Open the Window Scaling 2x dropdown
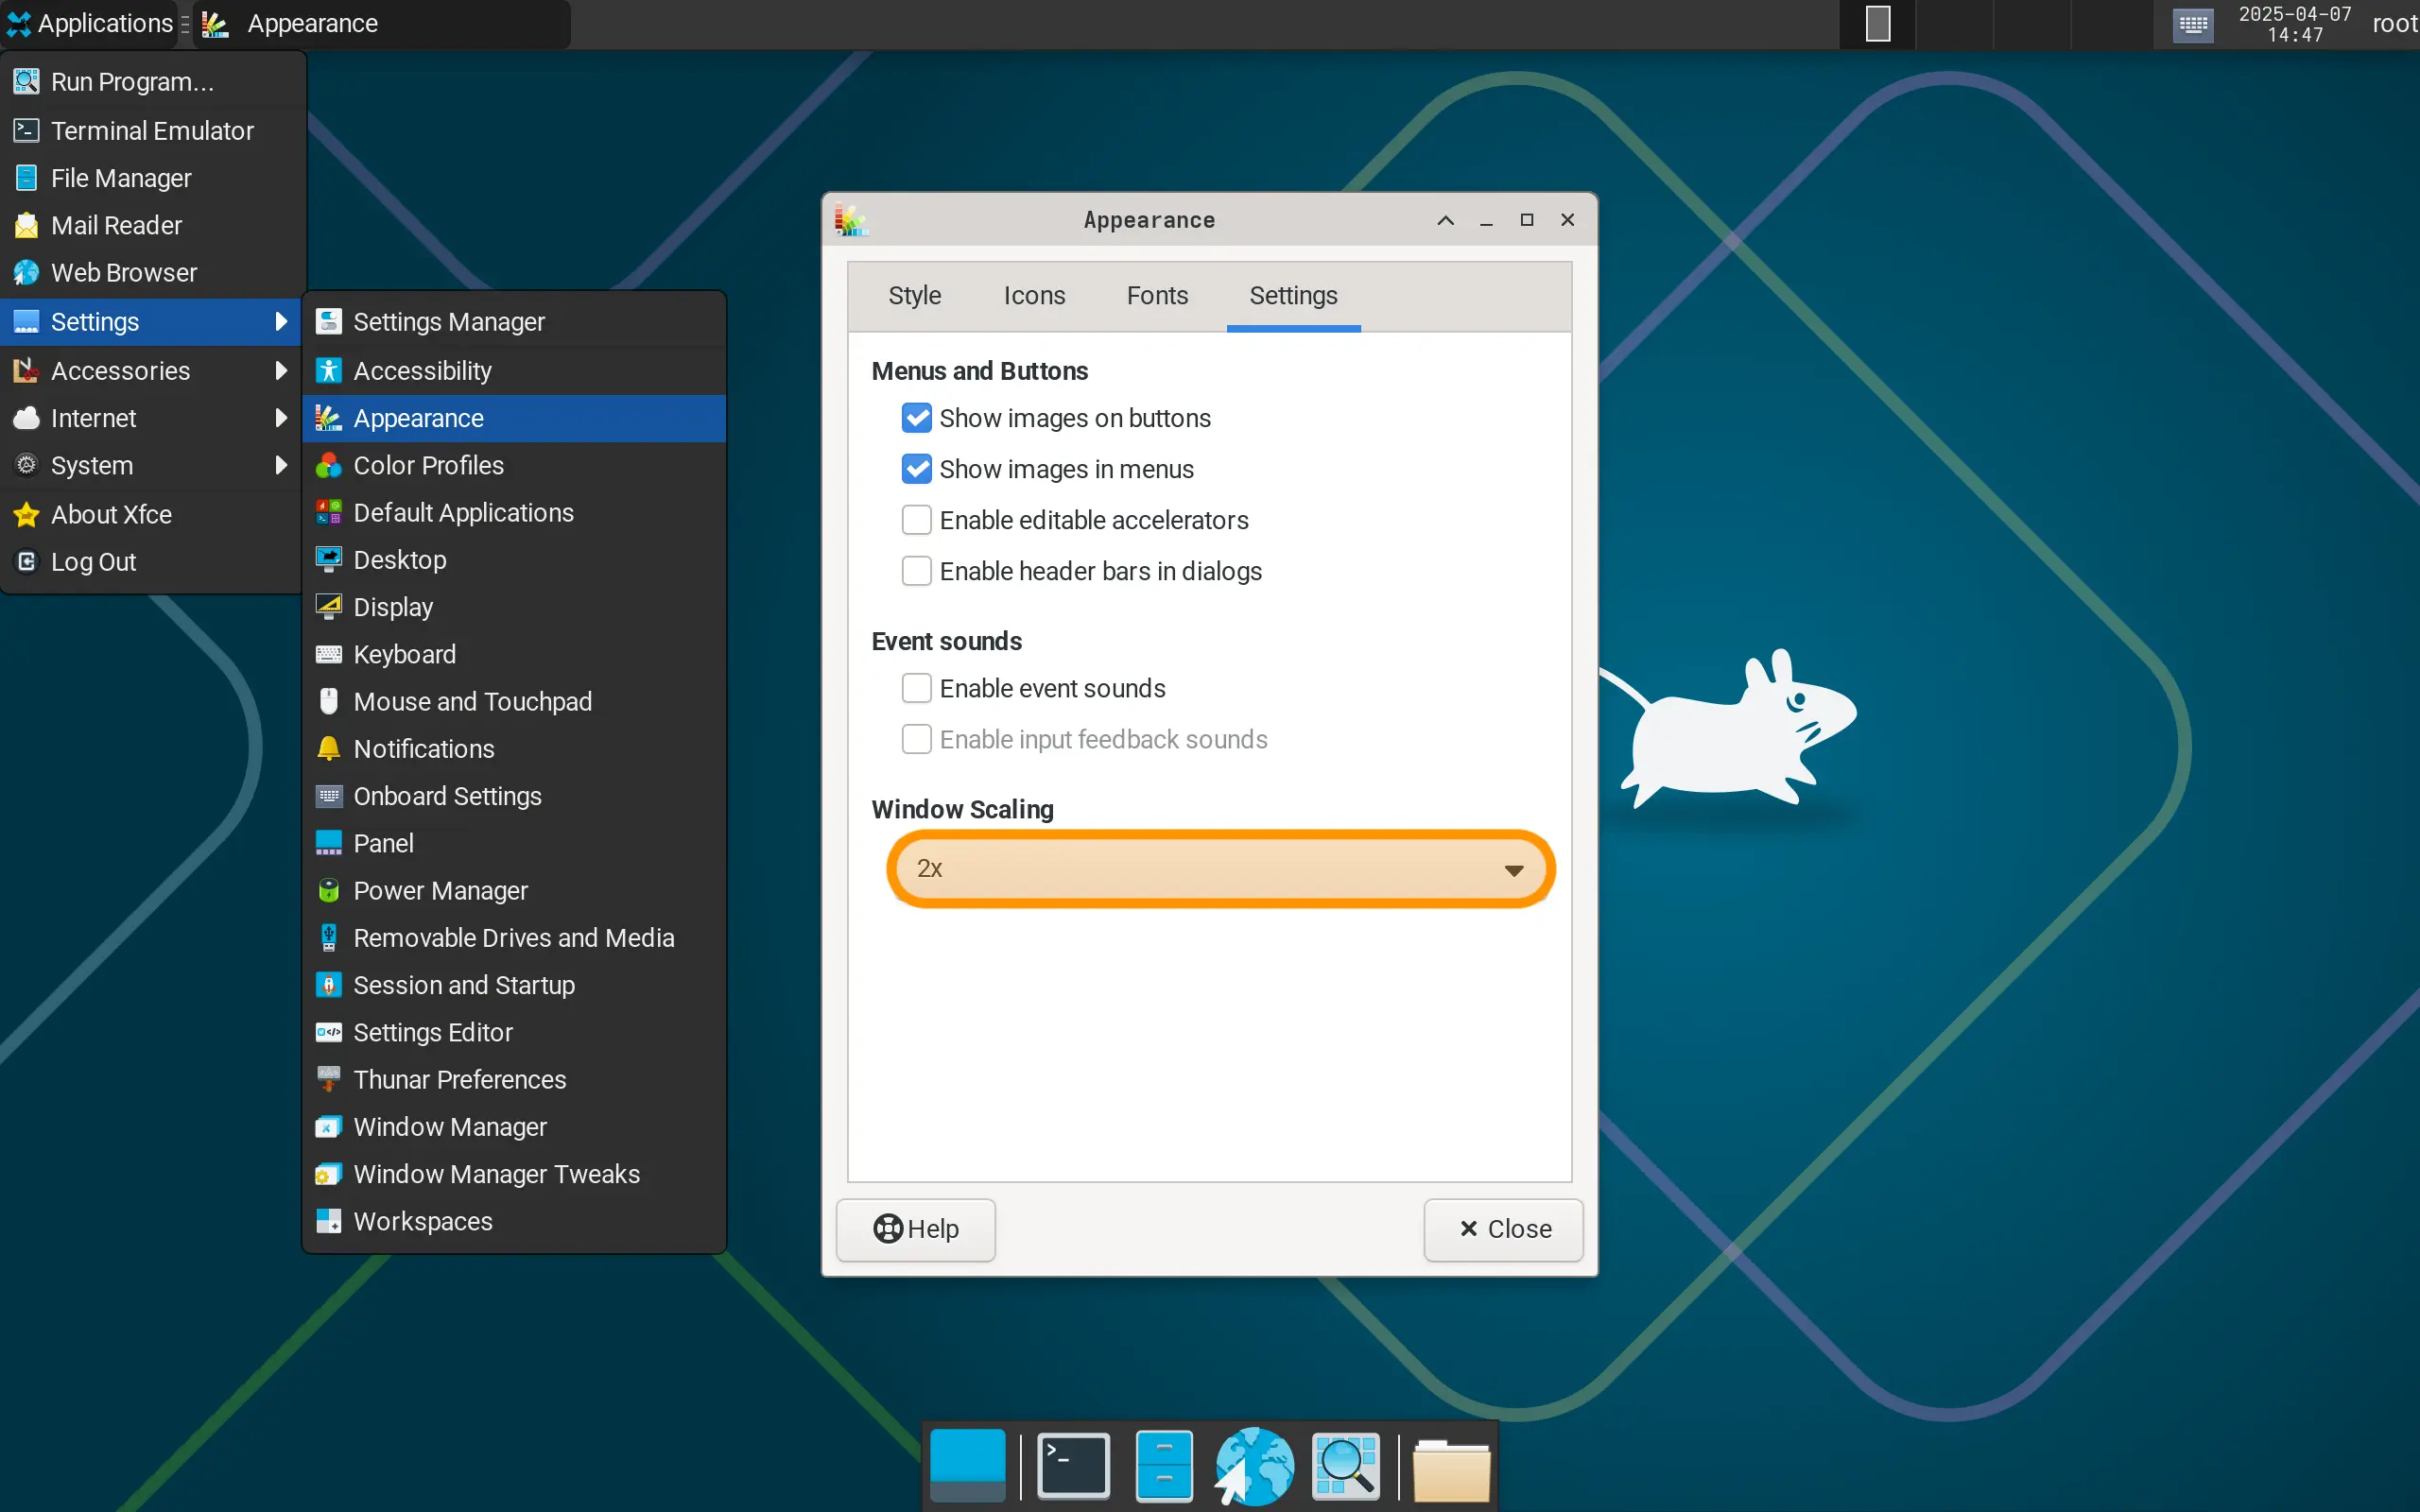 point(1220,869)
